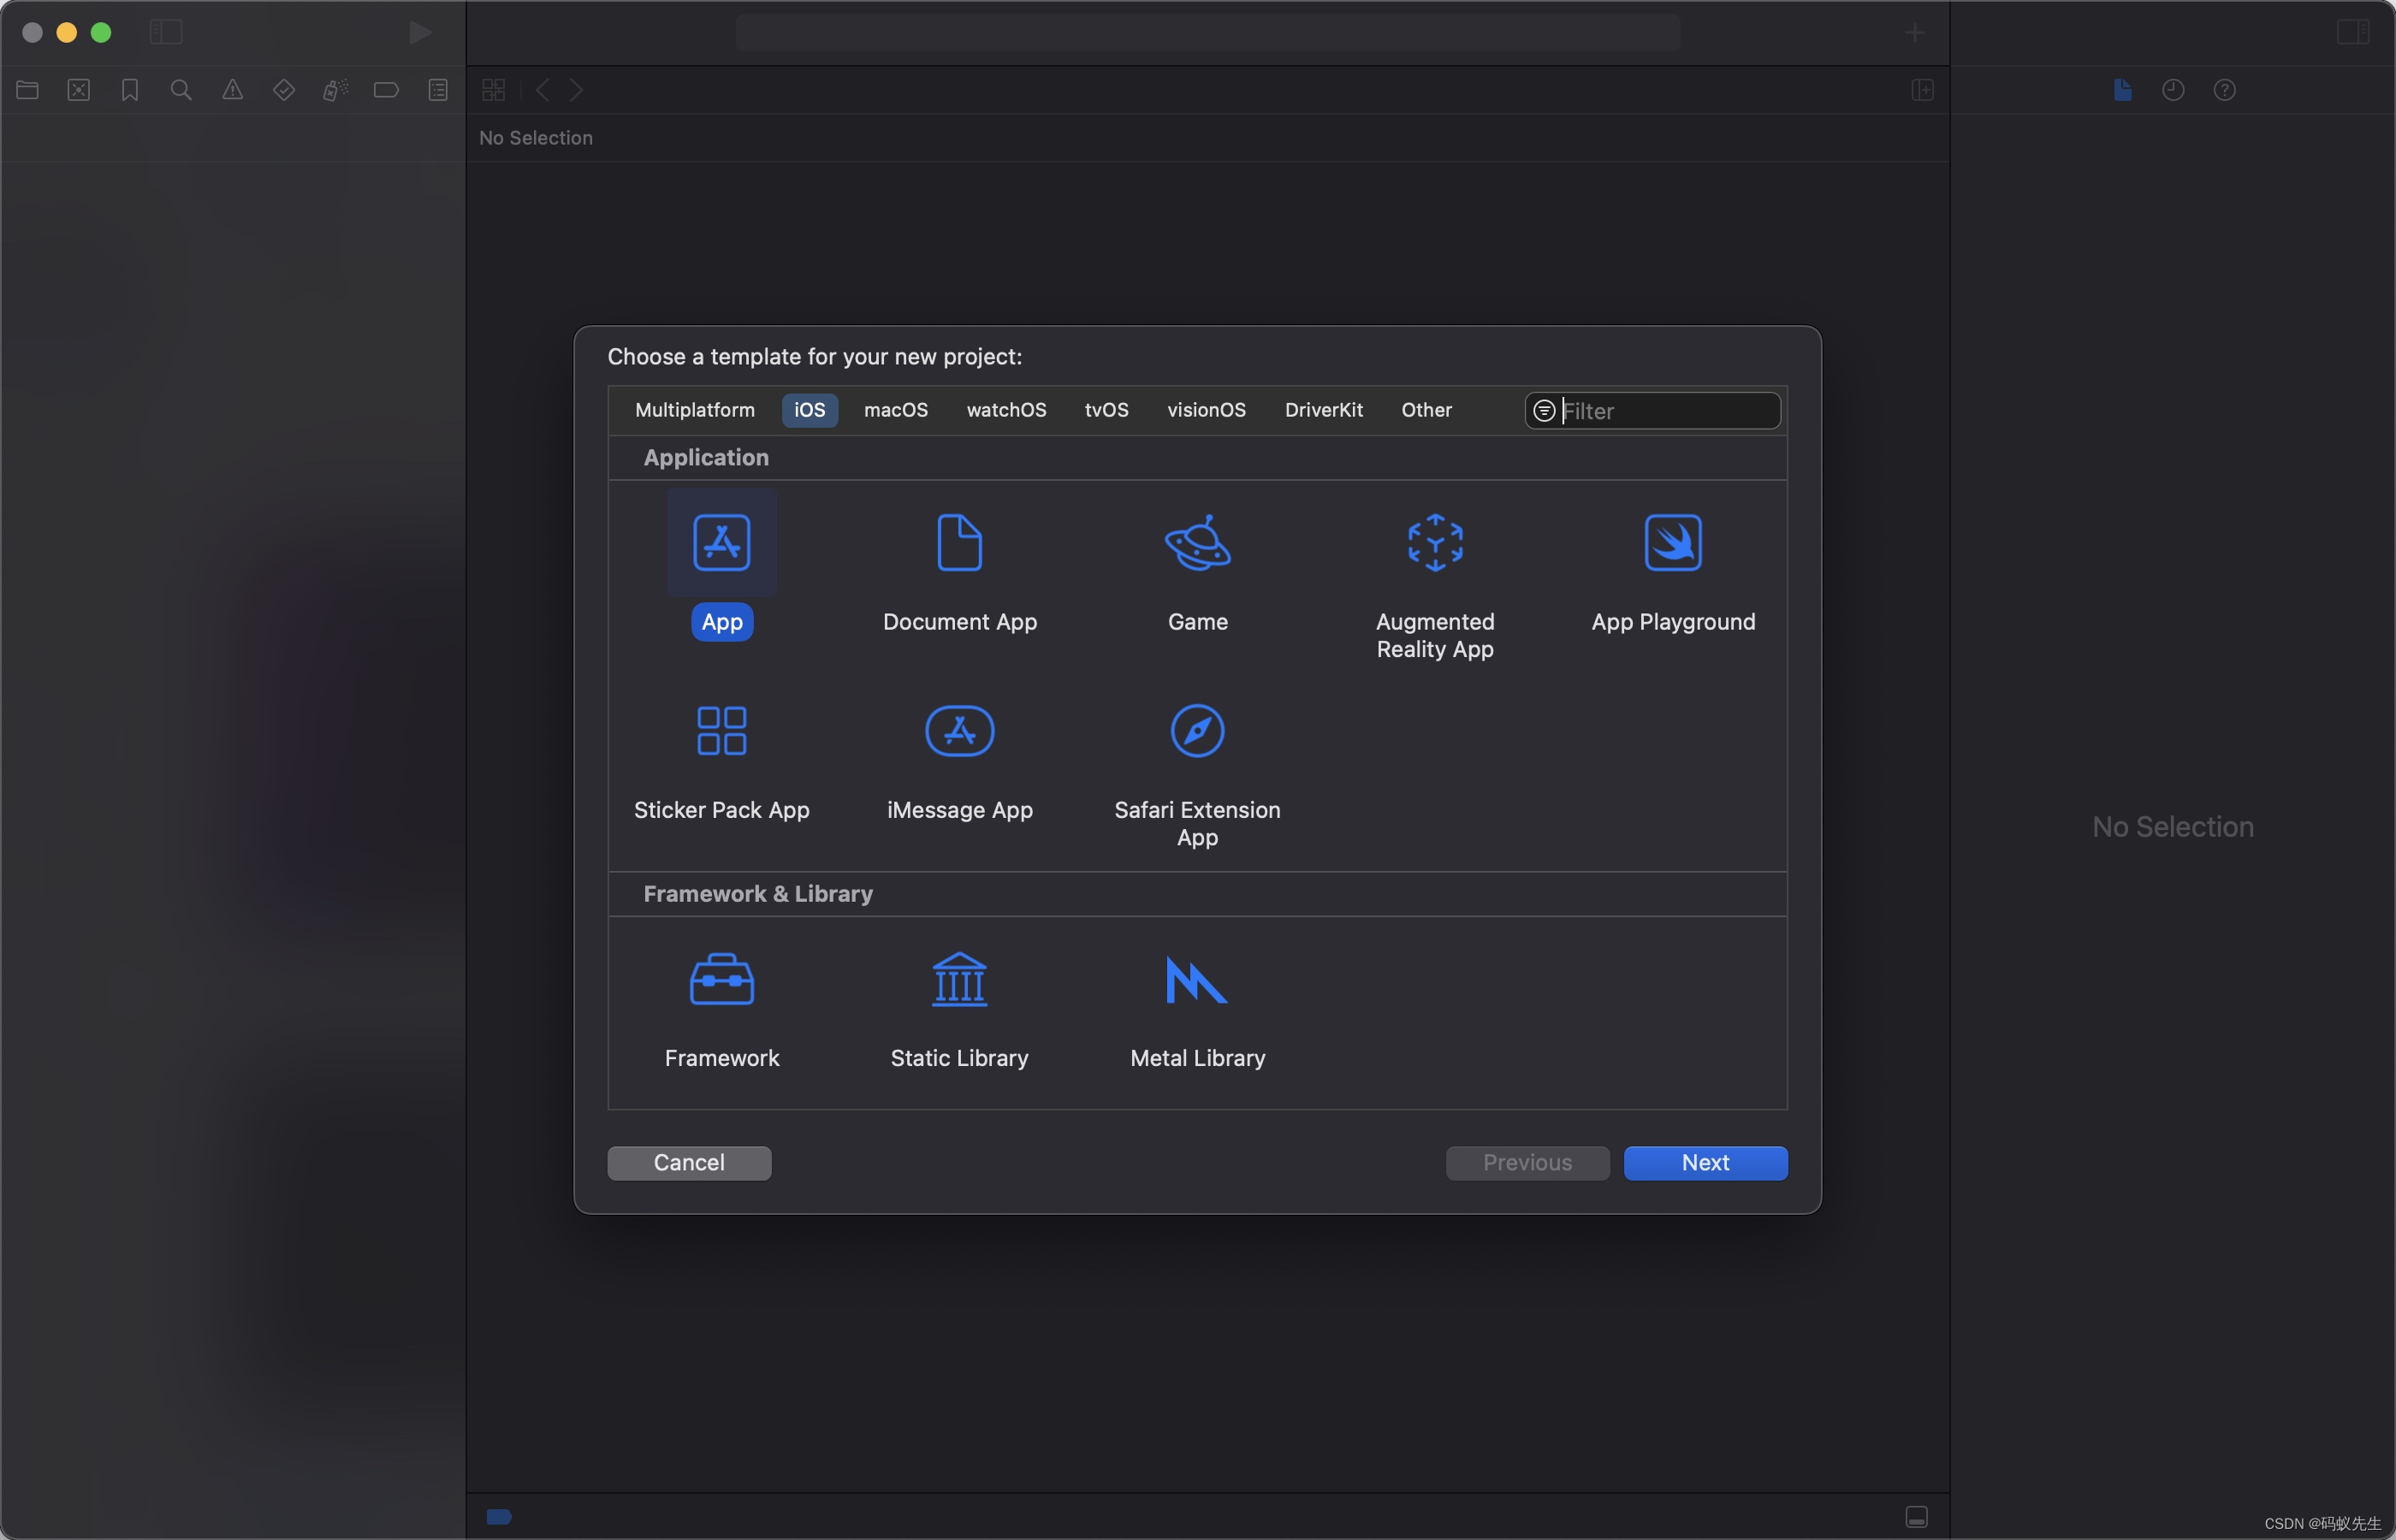Viewport: 2396px width, 1540px height.
Task: Click the Other platform tab
Action: point(1426,409)
